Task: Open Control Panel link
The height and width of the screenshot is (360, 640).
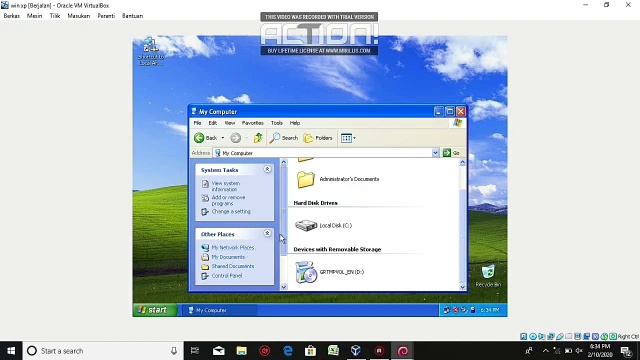Action: 227,276
